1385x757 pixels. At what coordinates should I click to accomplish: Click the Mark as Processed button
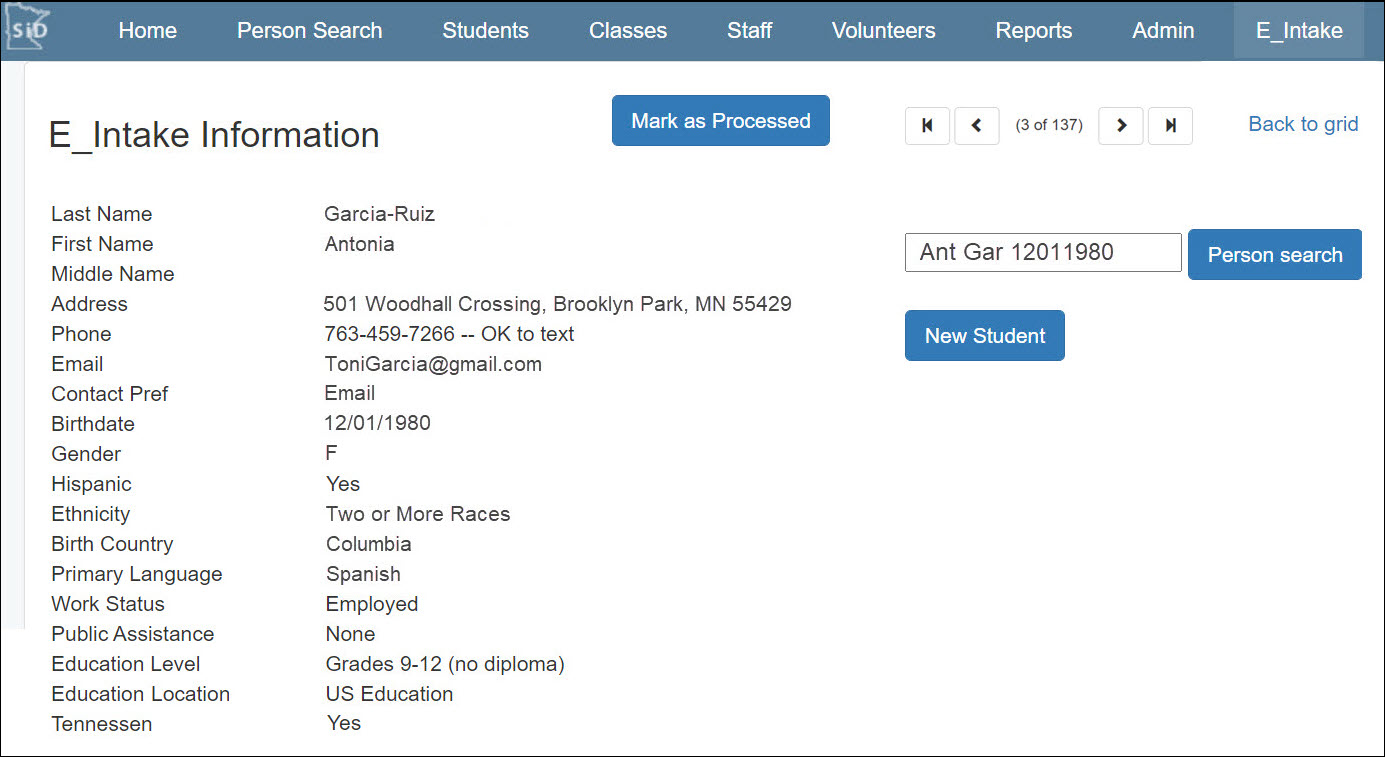(720, 120)
